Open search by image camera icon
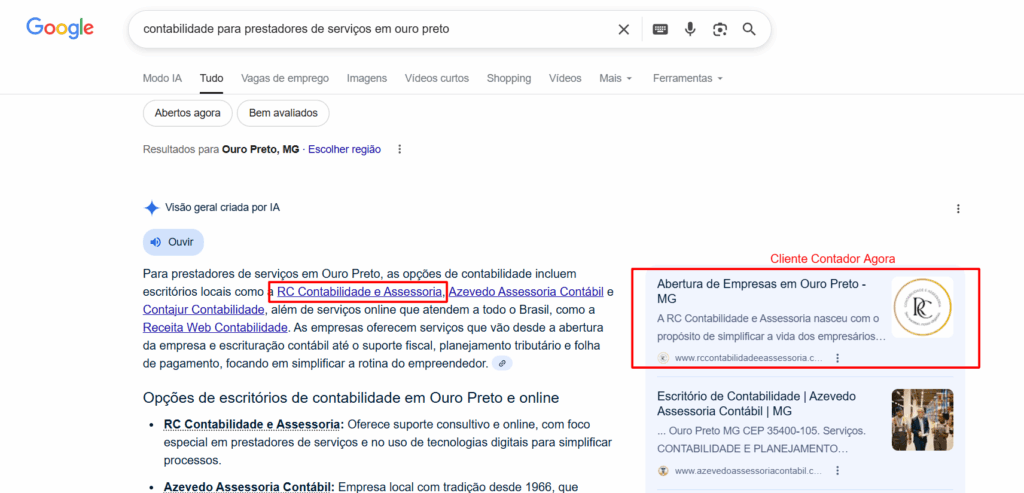 point(719,30)
